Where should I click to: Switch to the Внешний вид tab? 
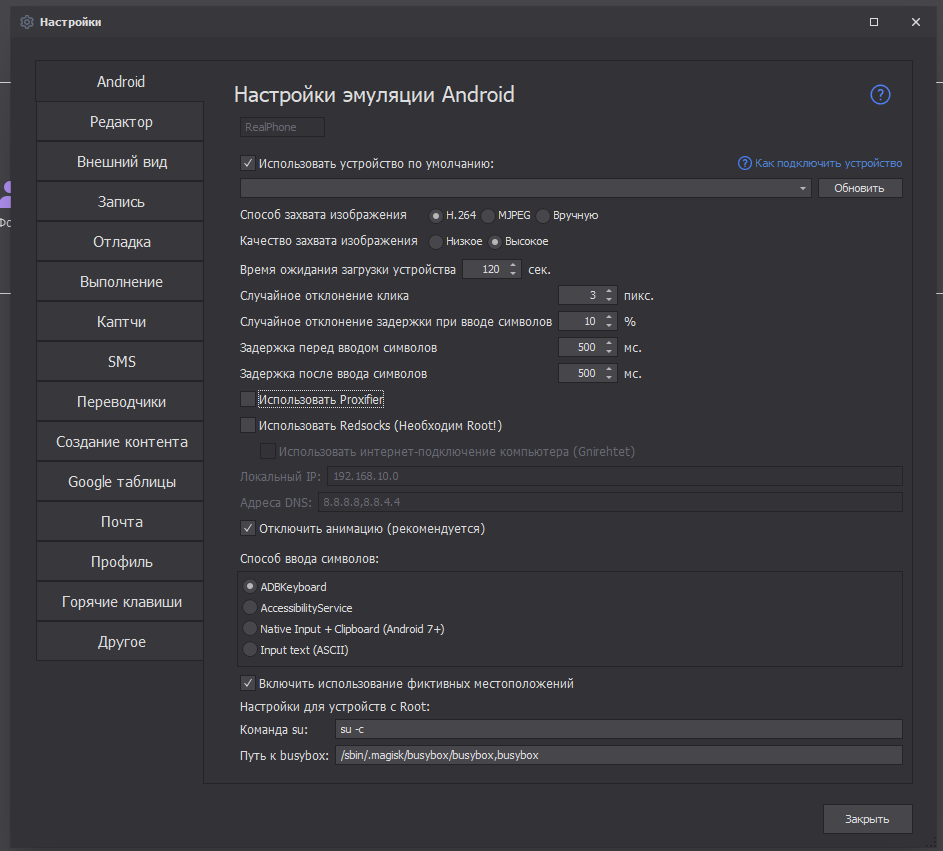[121, 162]
